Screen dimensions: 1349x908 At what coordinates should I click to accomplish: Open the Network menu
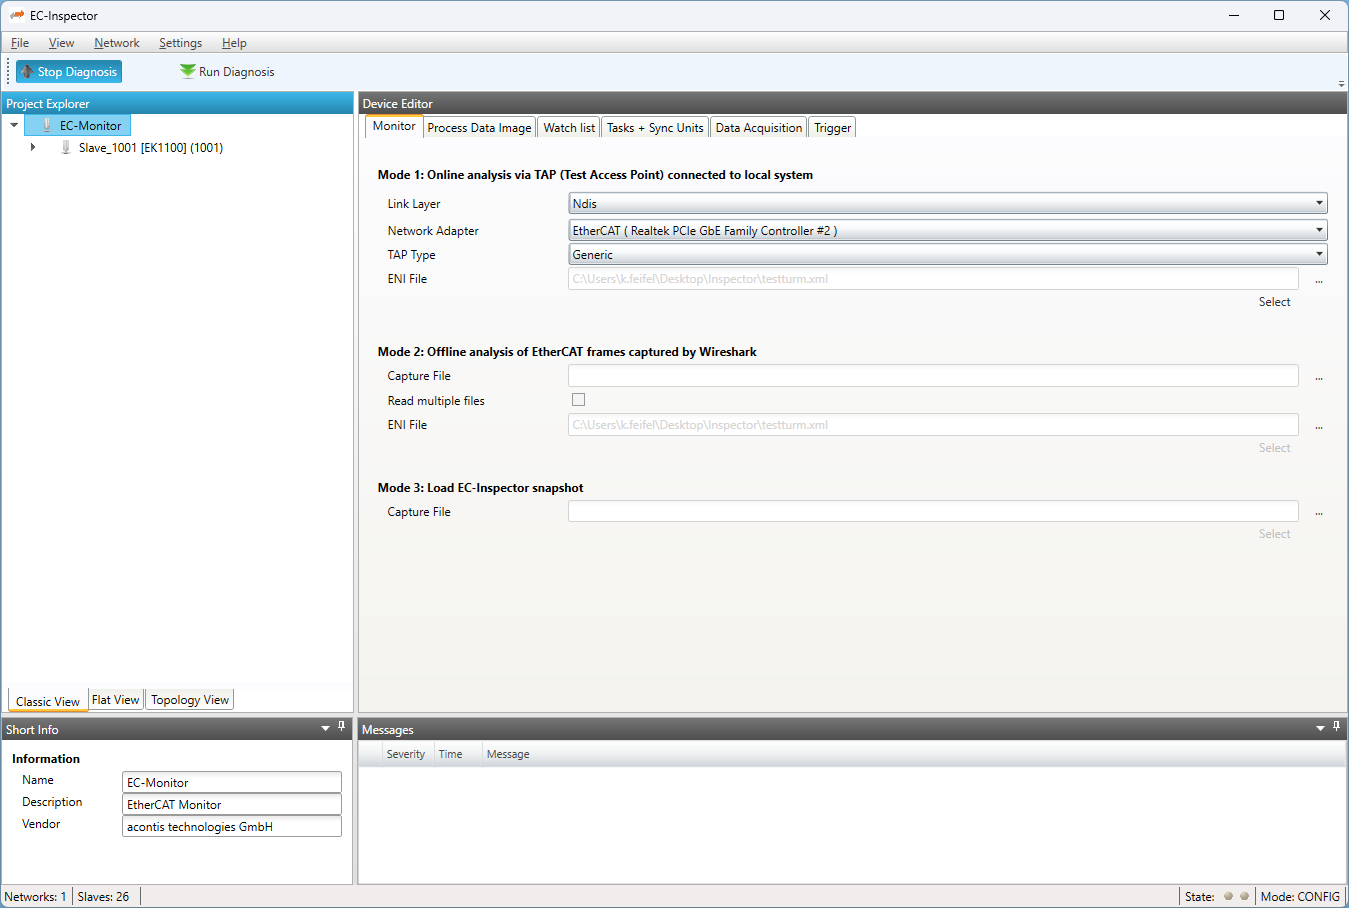click(x=116, y=43)
